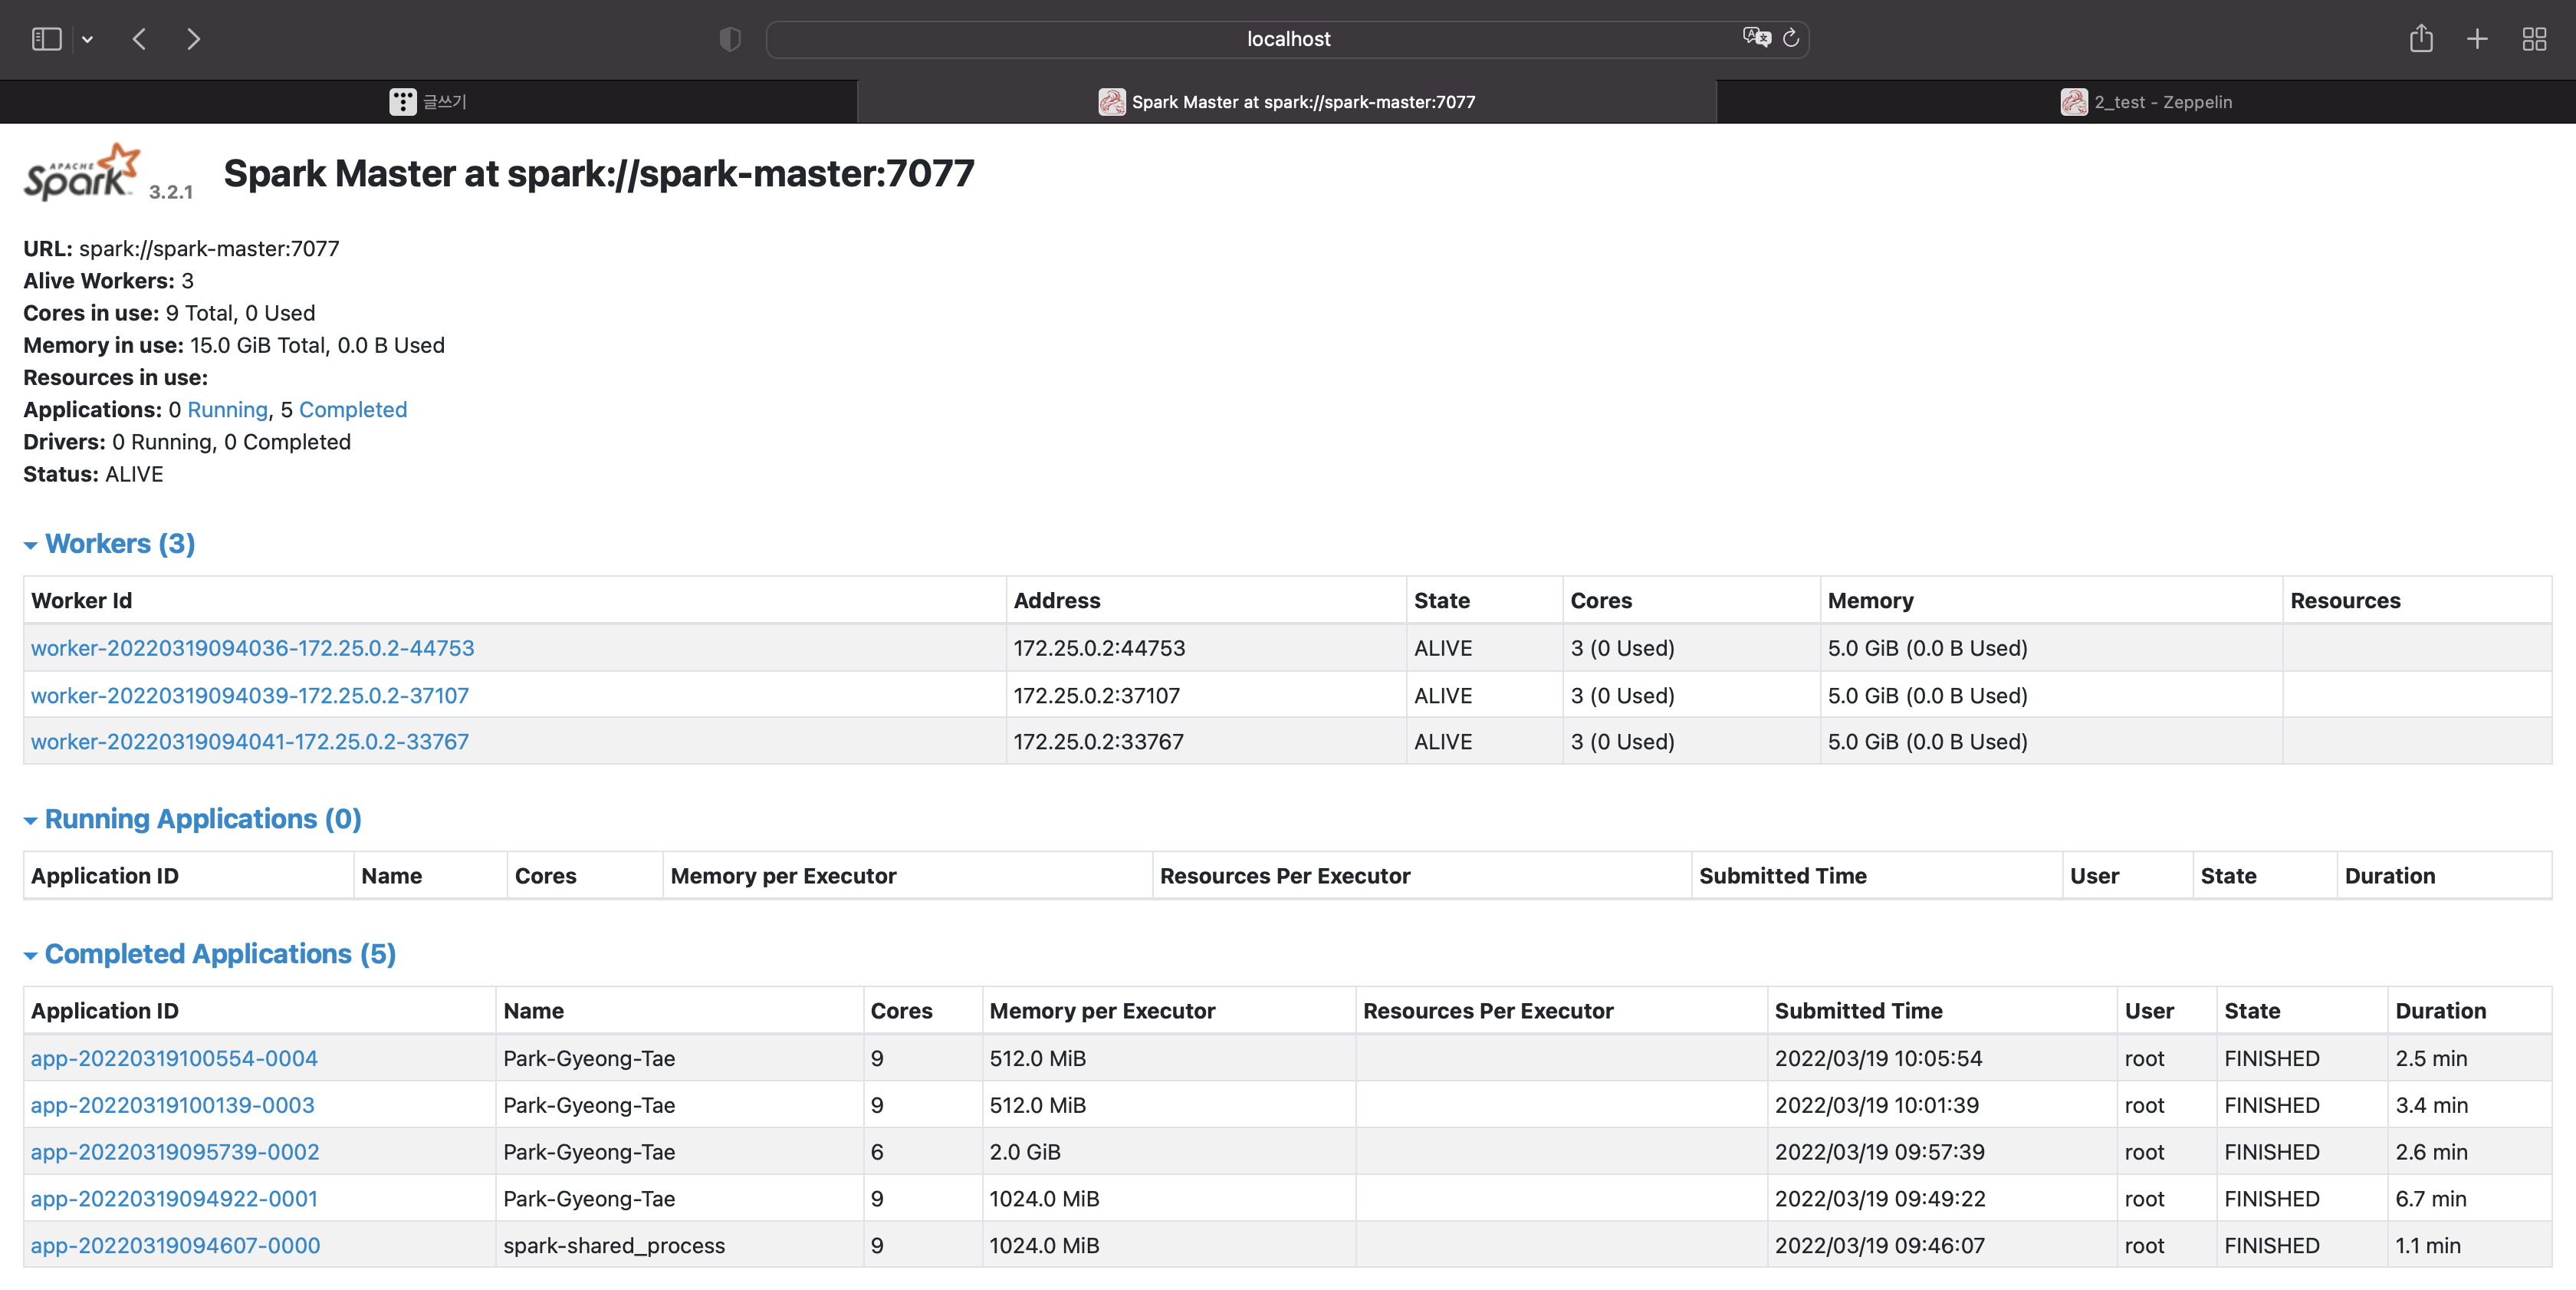Viewport: 2576px width, 1290px height.
Task: Collapse the Running Applications (0) section
Action: (x=193, y=819)
